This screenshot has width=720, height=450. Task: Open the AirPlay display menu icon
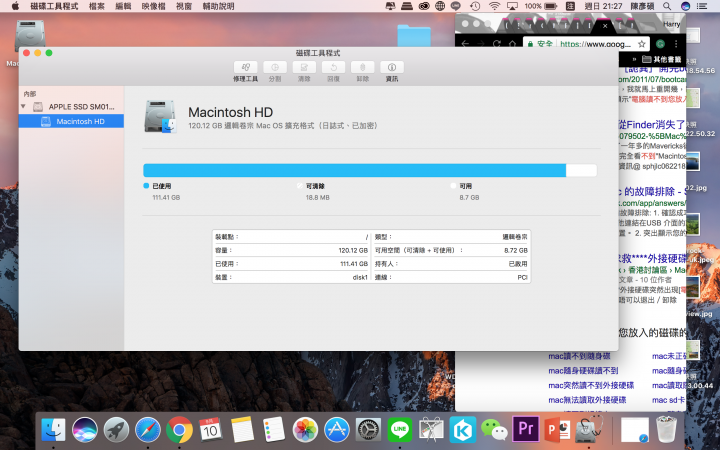click(x=512, y=6)
